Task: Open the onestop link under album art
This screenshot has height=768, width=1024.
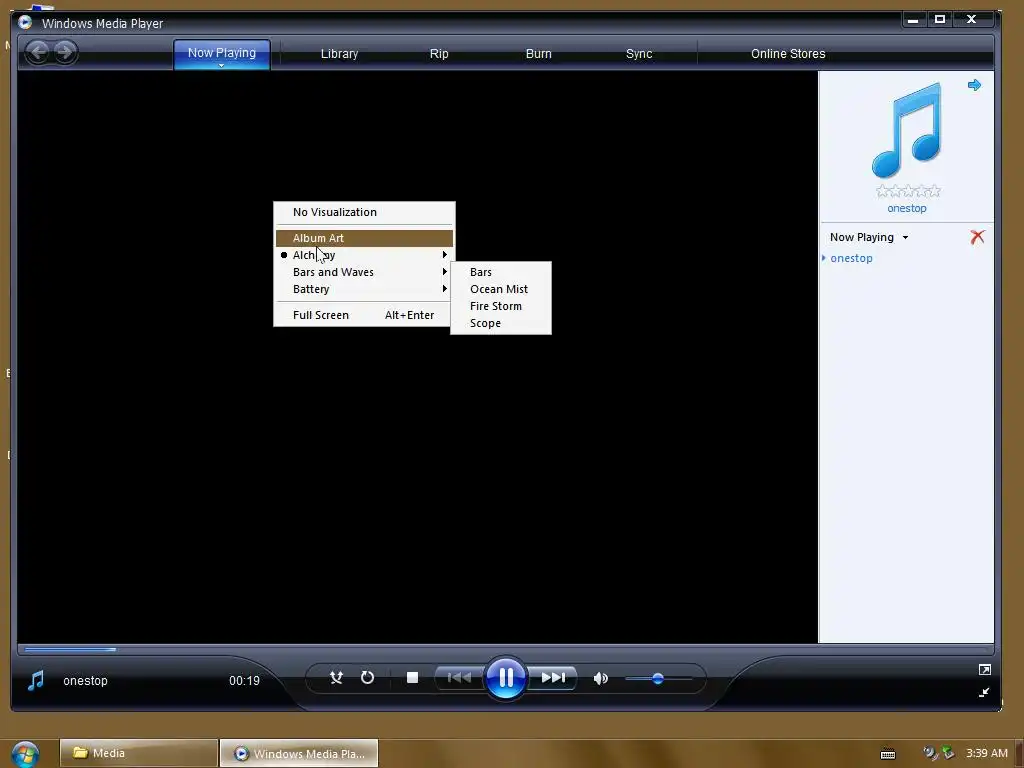Action: click(x=906, y=208)
